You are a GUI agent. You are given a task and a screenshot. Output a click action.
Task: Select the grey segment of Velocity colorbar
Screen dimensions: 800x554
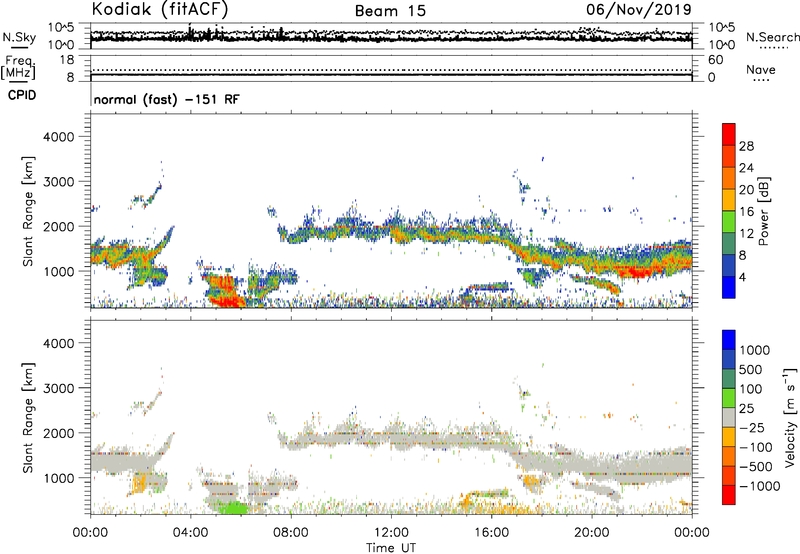[729, 417]
